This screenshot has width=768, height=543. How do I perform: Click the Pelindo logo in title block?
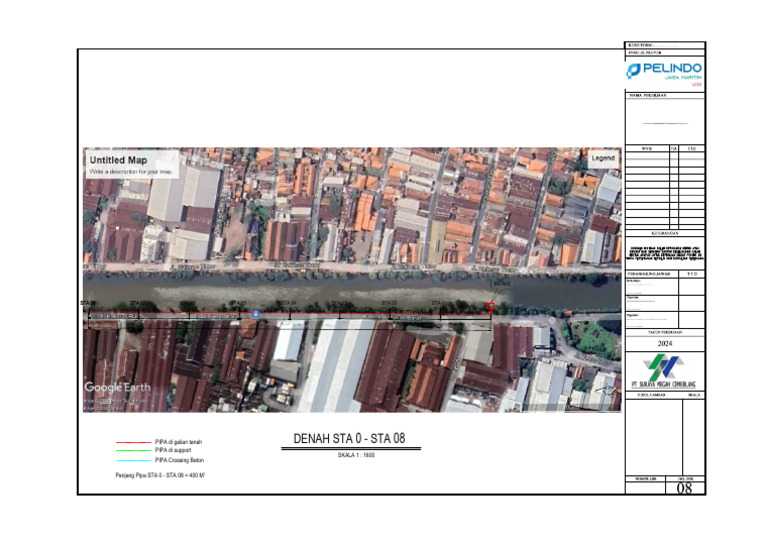pos(664,71)
